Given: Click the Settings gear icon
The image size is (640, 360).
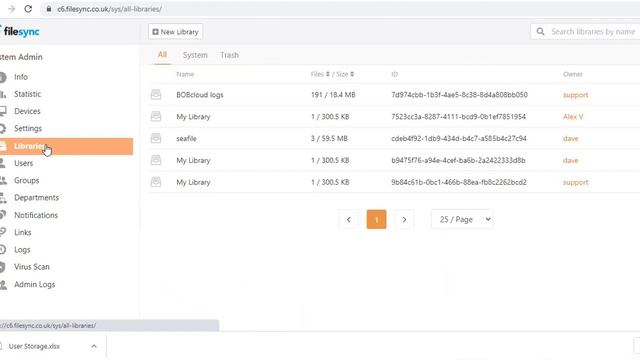Looking at the screenshot, I should point(3,129).
